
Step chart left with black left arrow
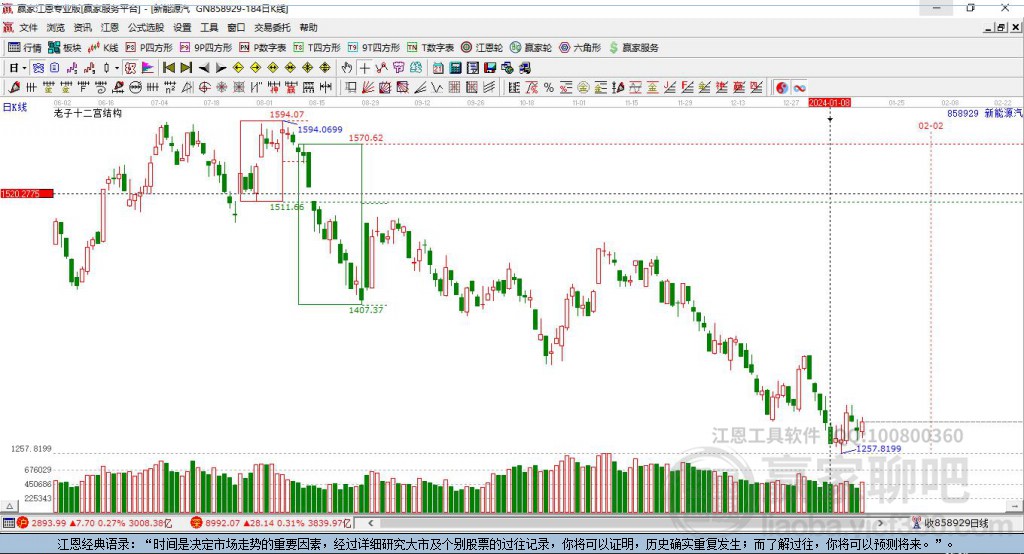(x=204, y=68)
